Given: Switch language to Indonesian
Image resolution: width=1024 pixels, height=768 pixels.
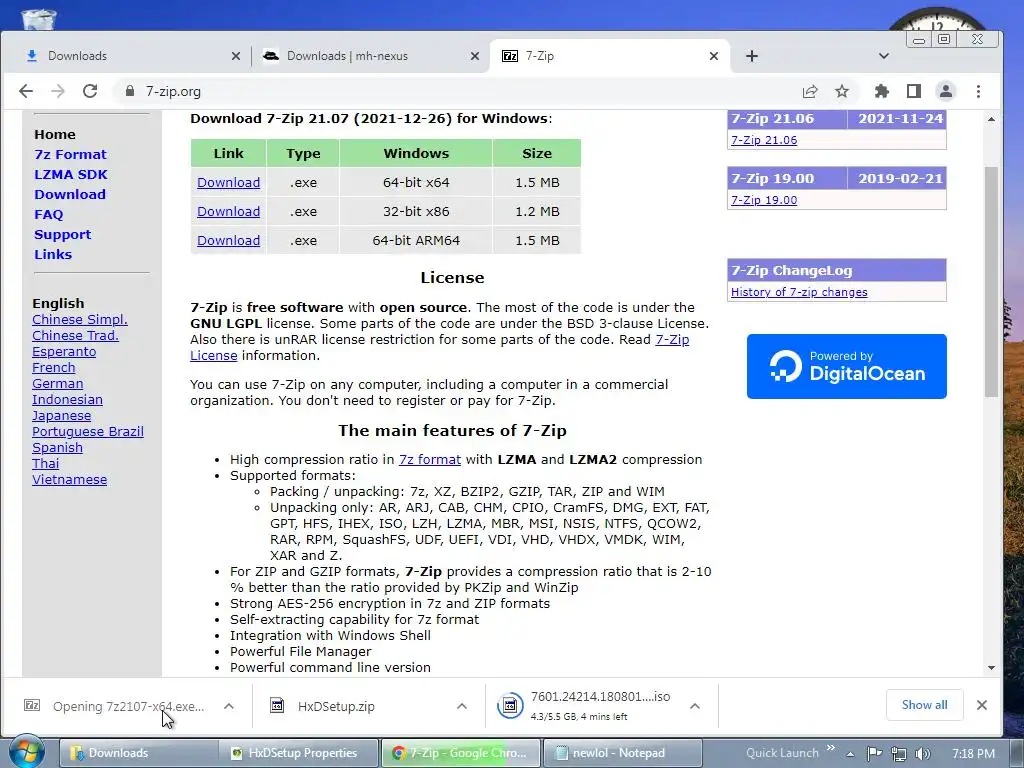Looking at the screenshot, I should 67,400.
